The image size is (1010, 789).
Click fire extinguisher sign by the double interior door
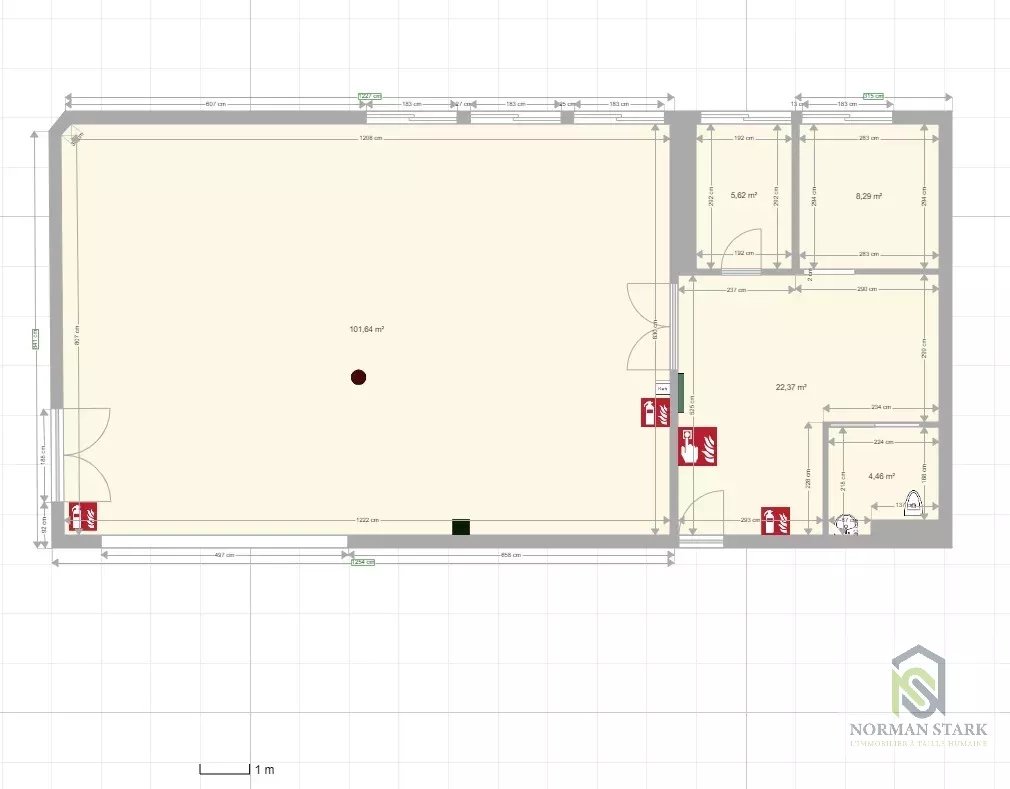pyautogui.click(x=655, y=412)
